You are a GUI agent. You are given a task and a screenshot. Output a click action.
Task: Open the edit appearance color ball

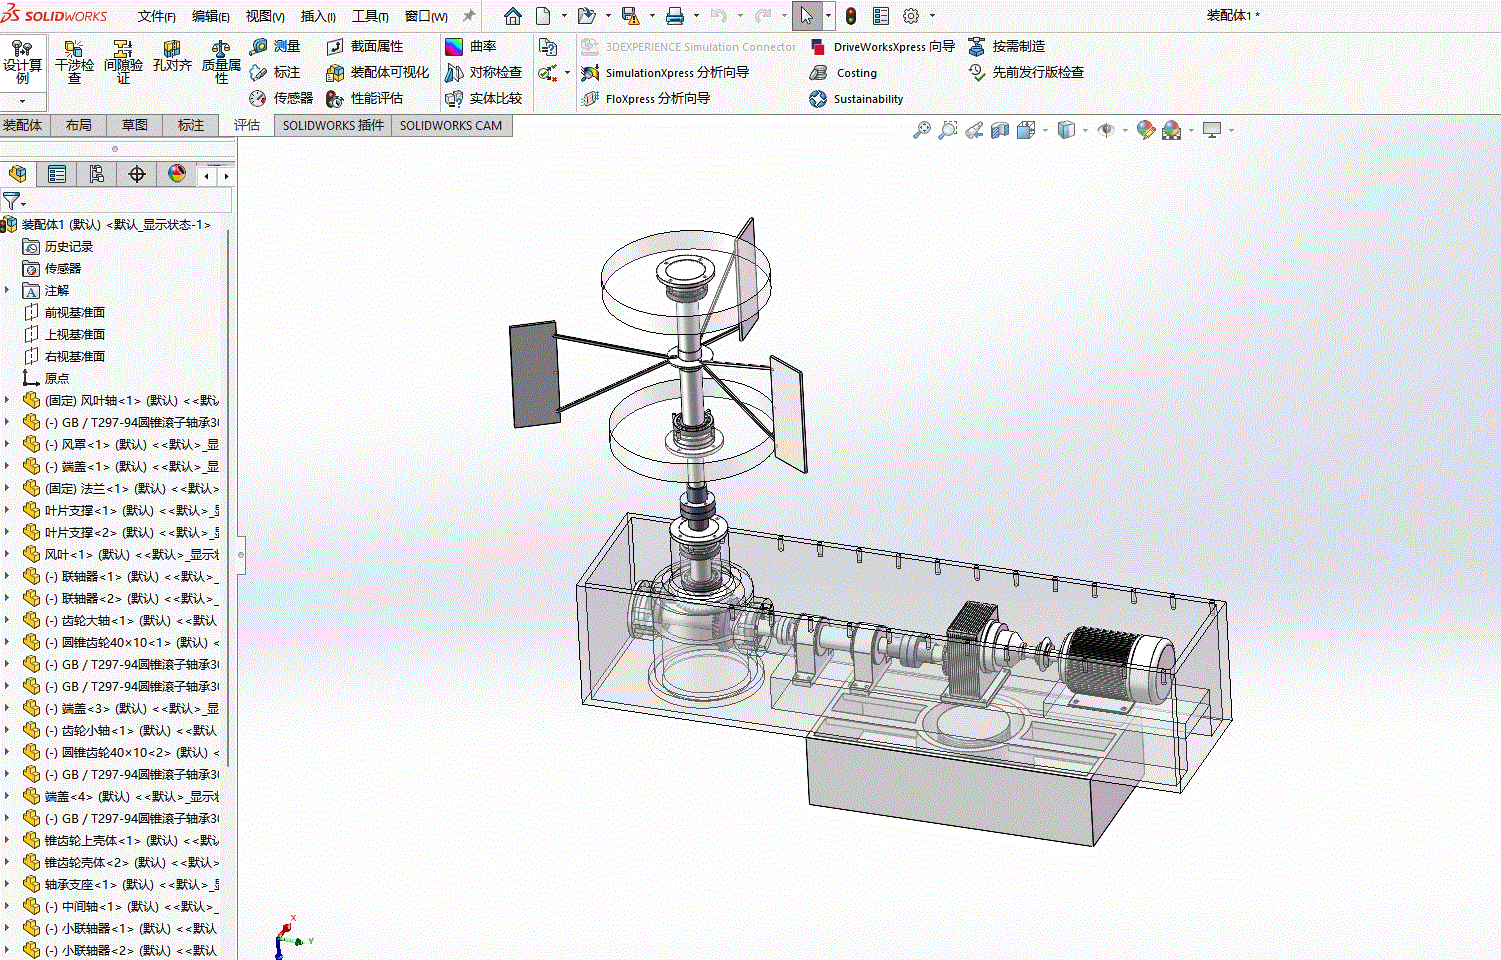pos(1145,130)
